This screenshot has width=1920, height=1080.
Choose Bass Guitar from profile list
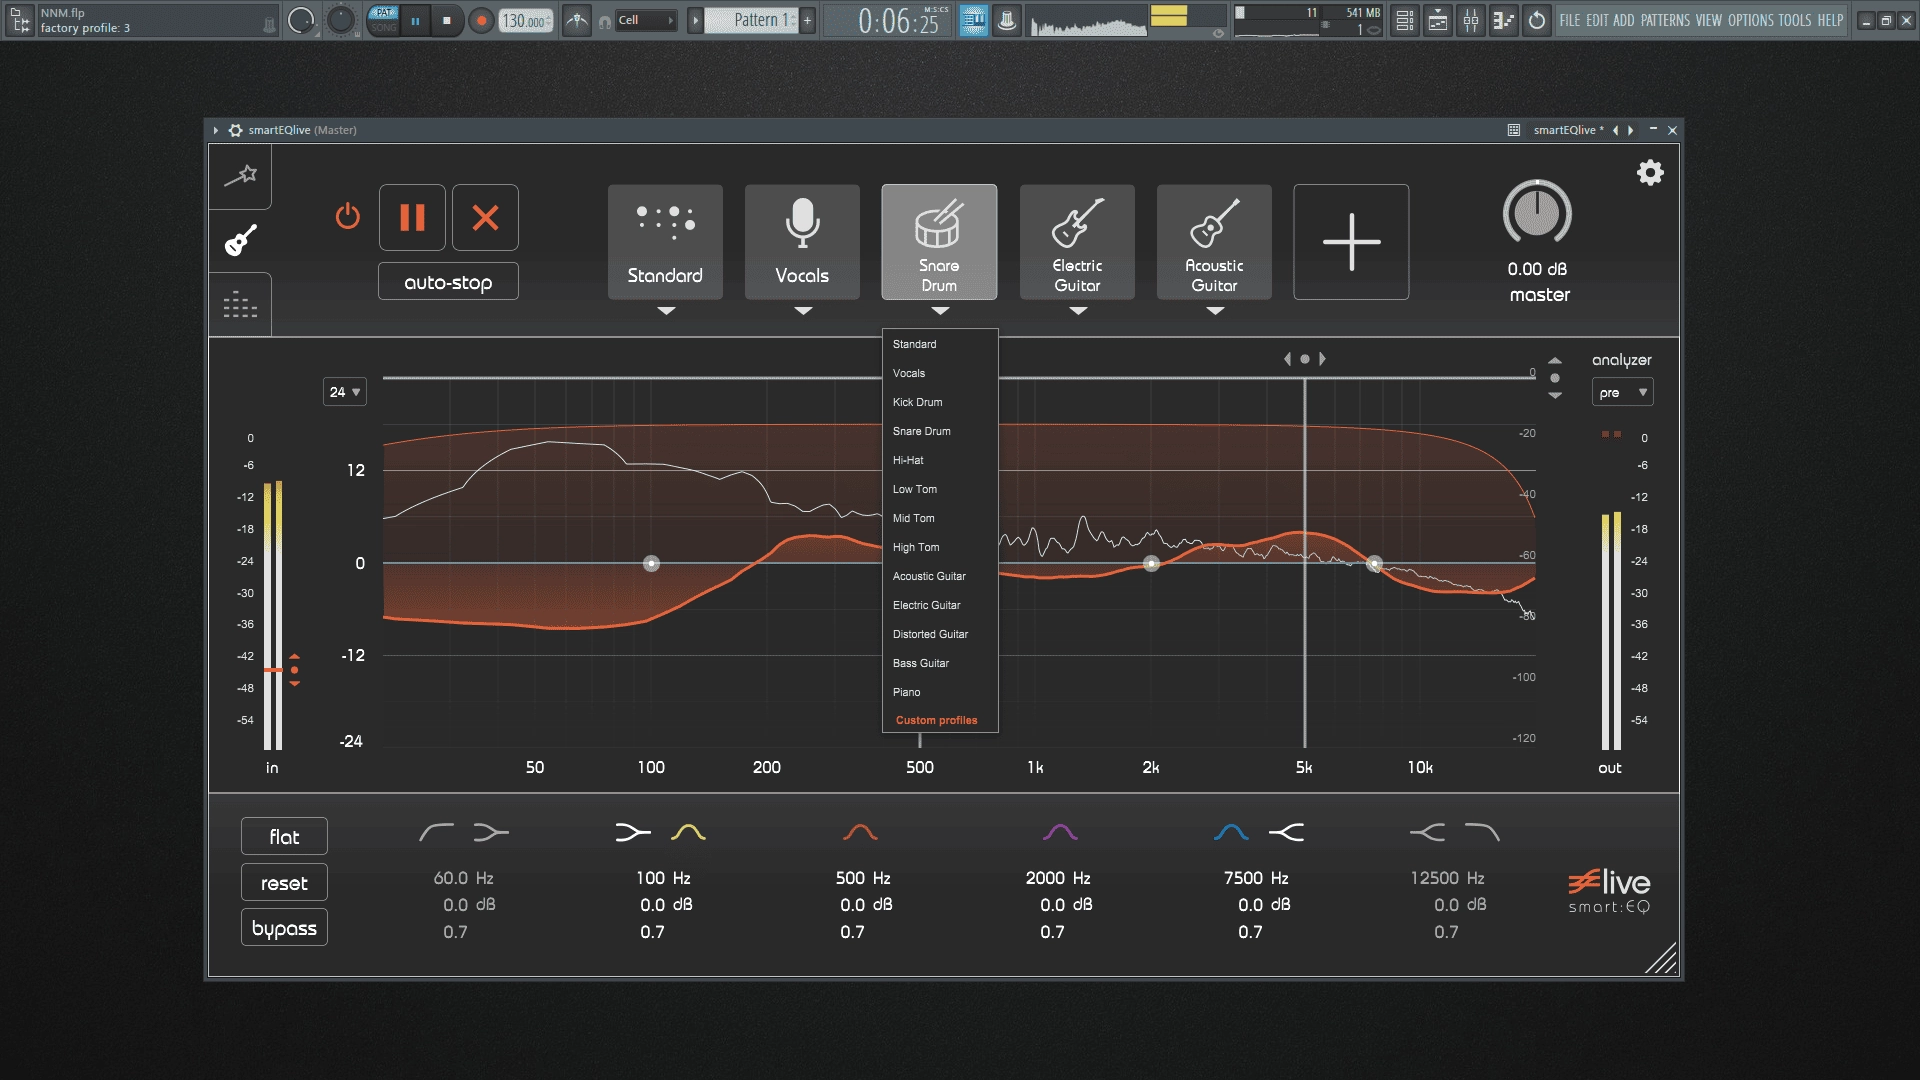pyautogui.click(x=940, y=663)
